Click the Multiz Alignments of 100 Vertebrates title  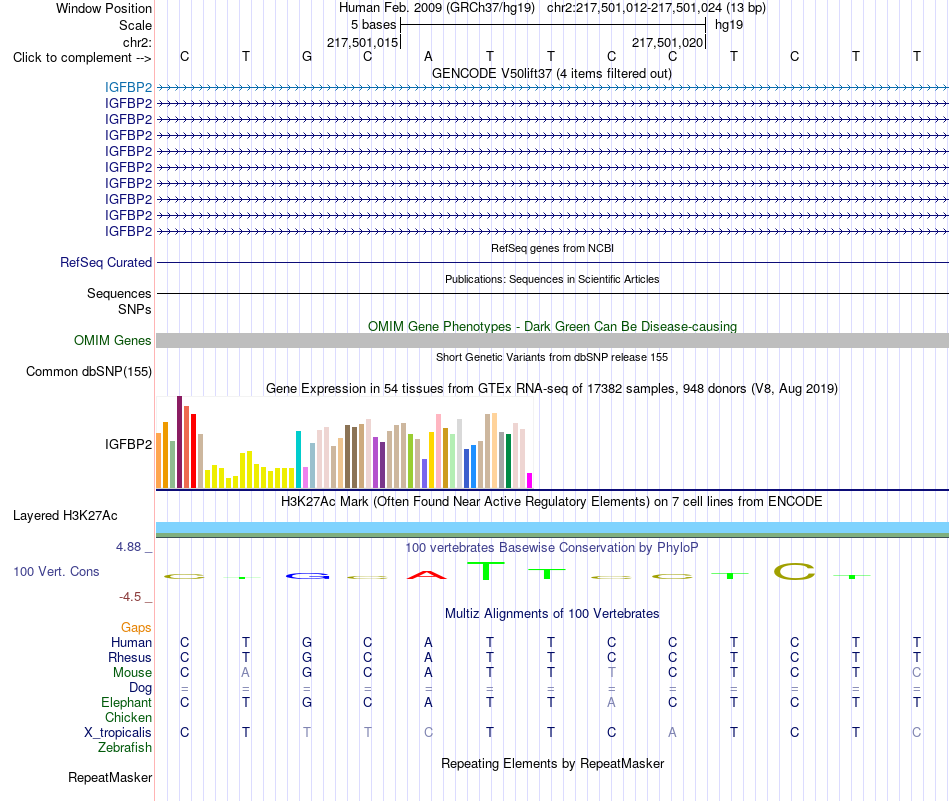(x=552, y=613)
